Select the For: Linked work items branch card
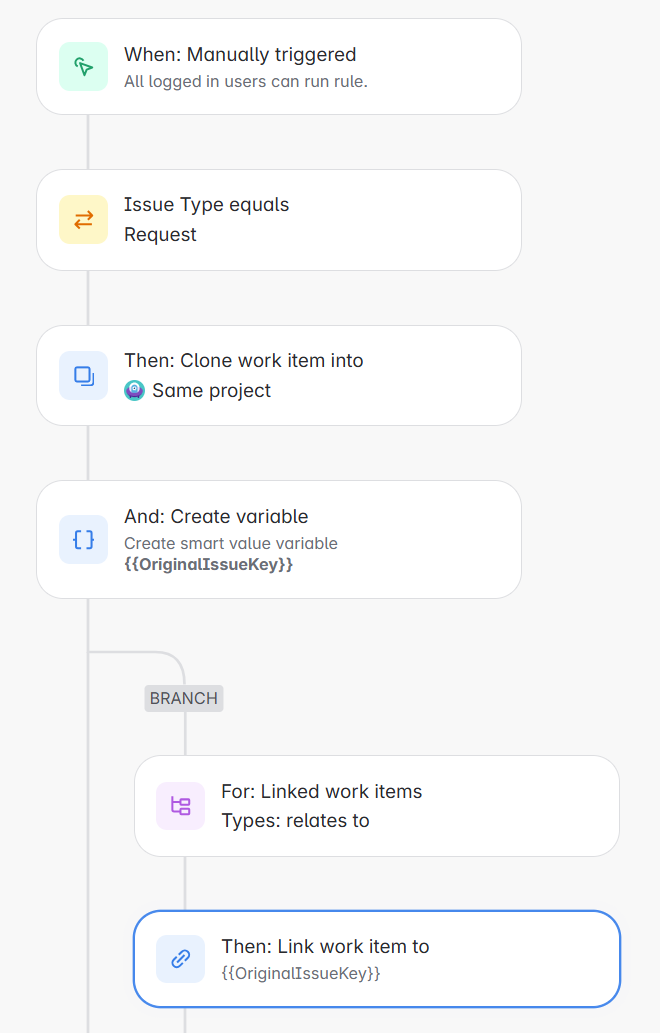 377,805
